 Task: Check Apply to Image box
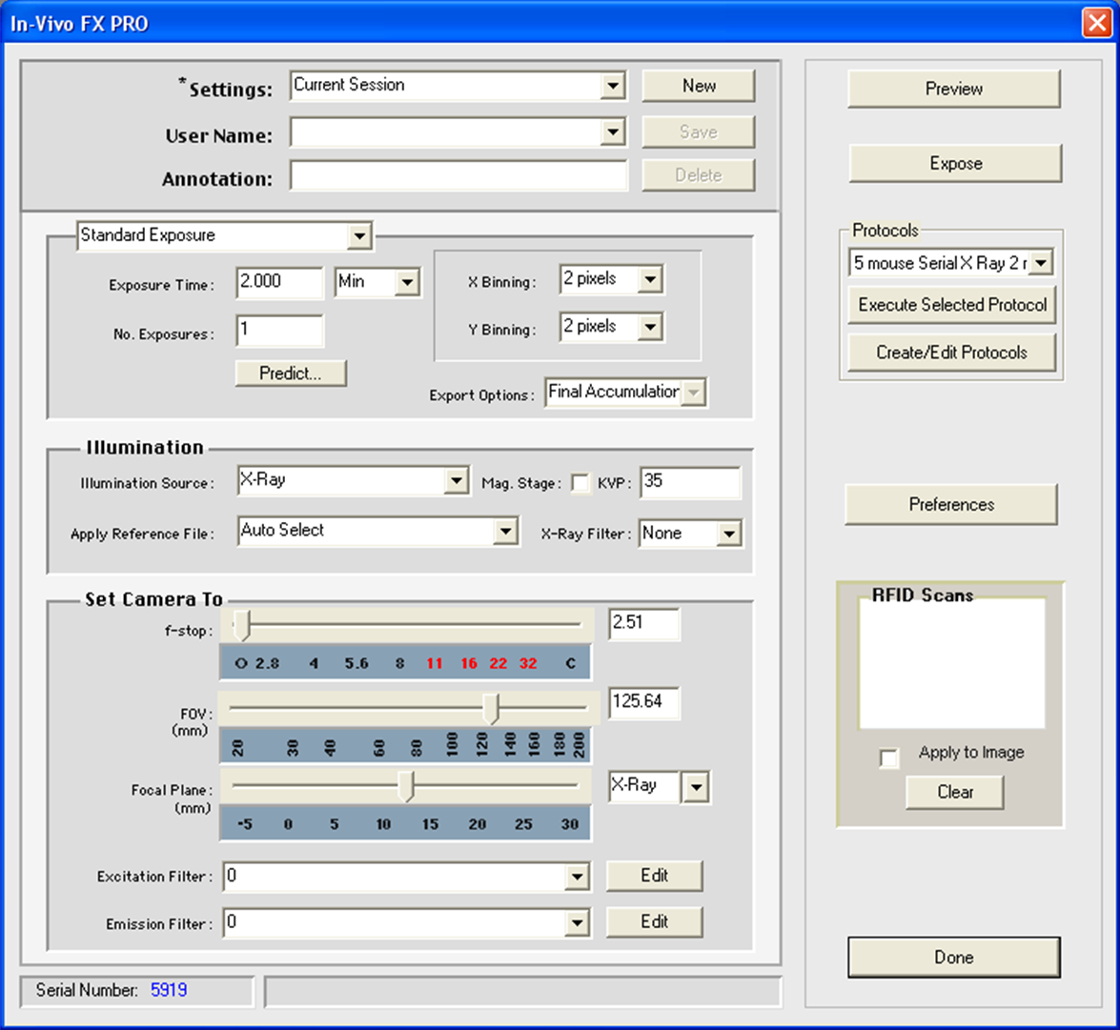coord(888,759)
